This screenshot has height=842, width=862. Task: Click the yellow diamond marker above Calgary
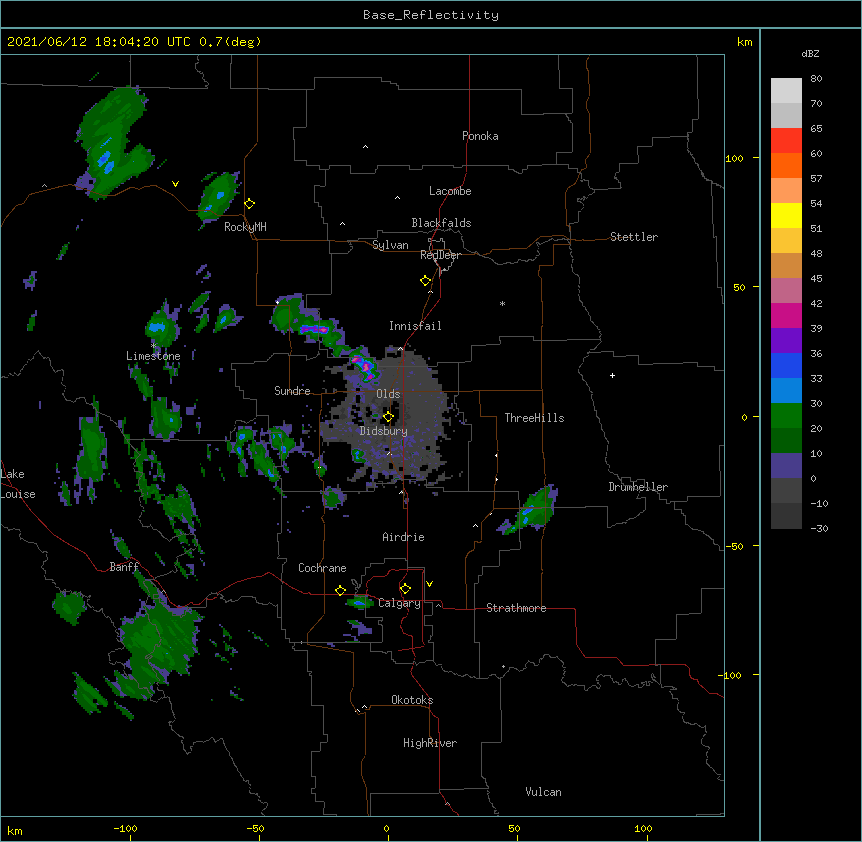point(405,589)
